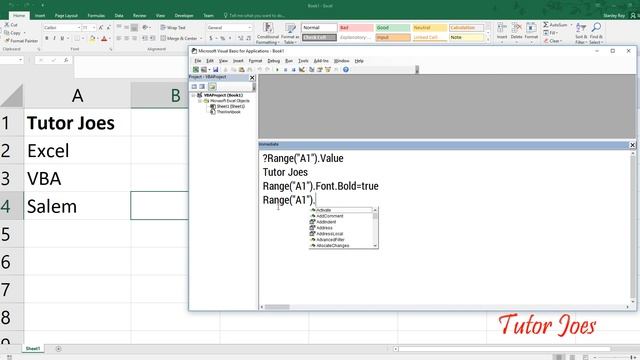This screenshot has width=640, height=360.
Task: Click View Microsoft Excel icon in VBA toolbar
Action: tap(196, 70)
